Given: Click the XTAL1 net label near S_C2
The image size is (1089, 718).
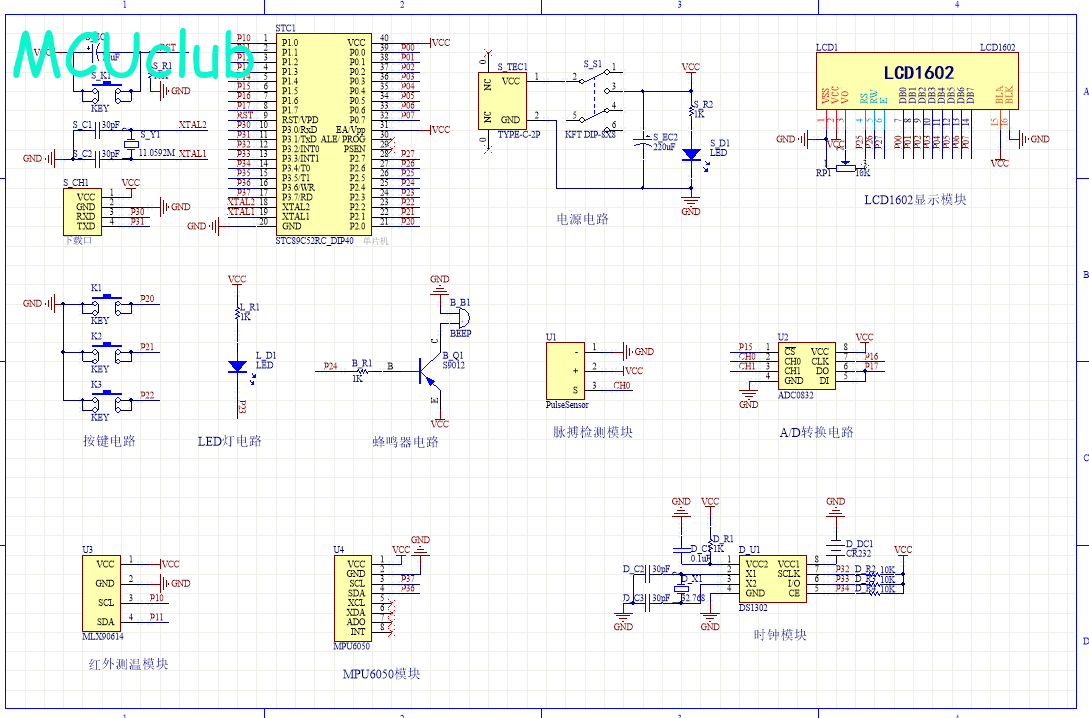Looking at the screenshot, I should pyautogui.click(x=192, y=153).
